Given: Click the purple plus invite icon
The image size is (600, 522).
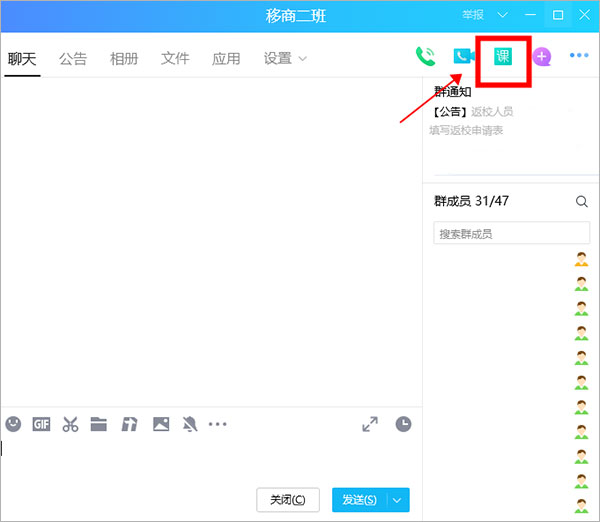Looking at the screenshot, I should [x=542, y=57].
